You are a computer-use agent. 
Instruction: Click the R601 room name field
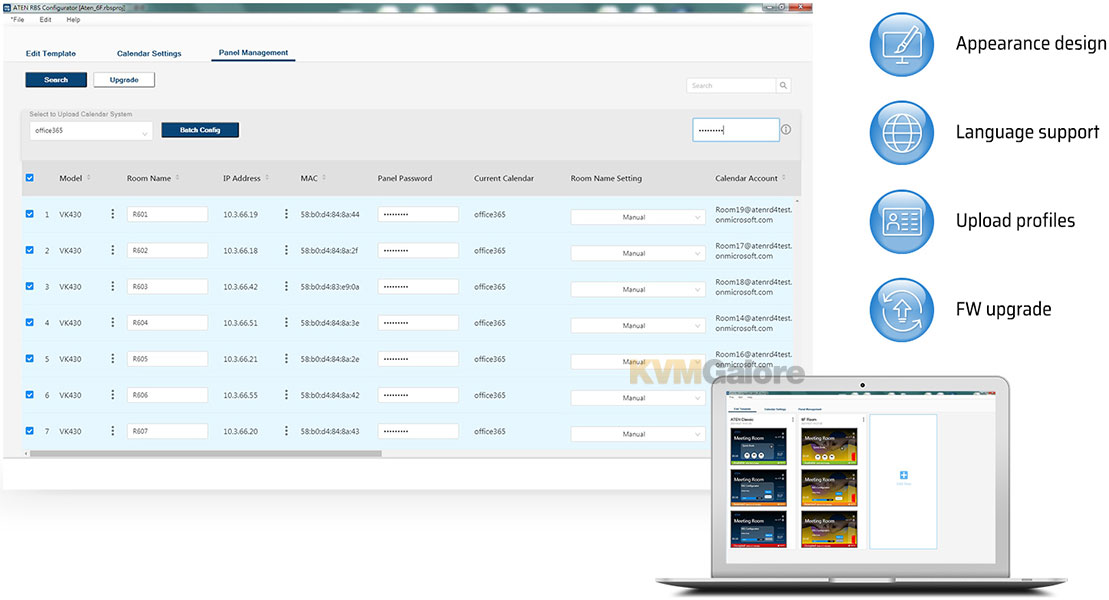click(168, 214)
